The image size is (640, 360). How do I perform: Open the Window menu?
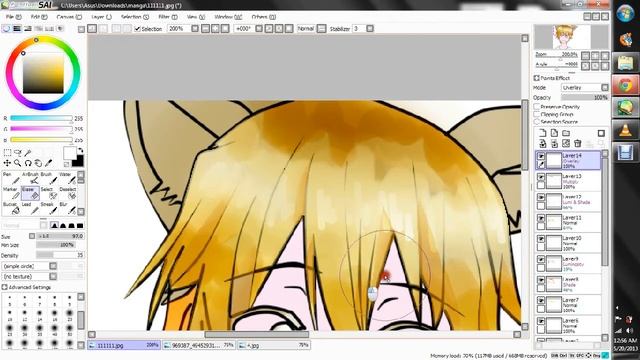click(228, 17)
